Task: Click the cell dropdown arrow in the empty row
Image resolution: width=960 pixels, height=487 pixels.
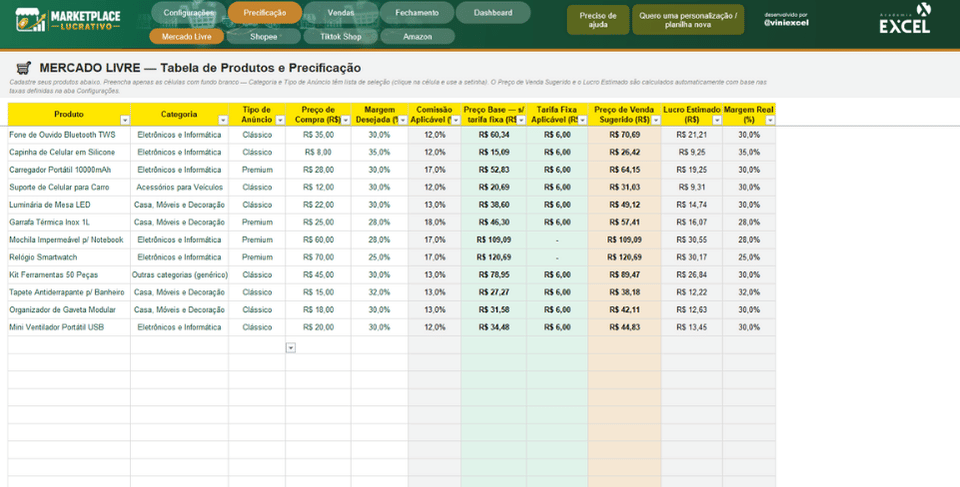Action: click(x=291, y=348)
